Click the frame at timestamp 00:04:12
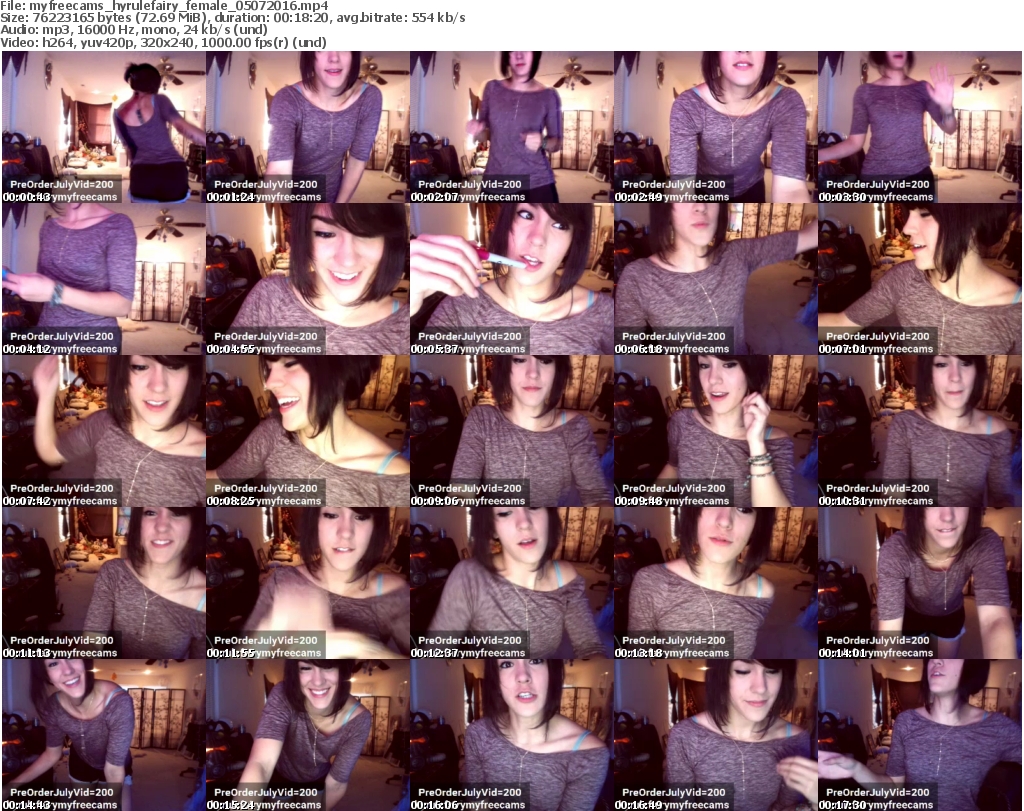 (104, 279)
